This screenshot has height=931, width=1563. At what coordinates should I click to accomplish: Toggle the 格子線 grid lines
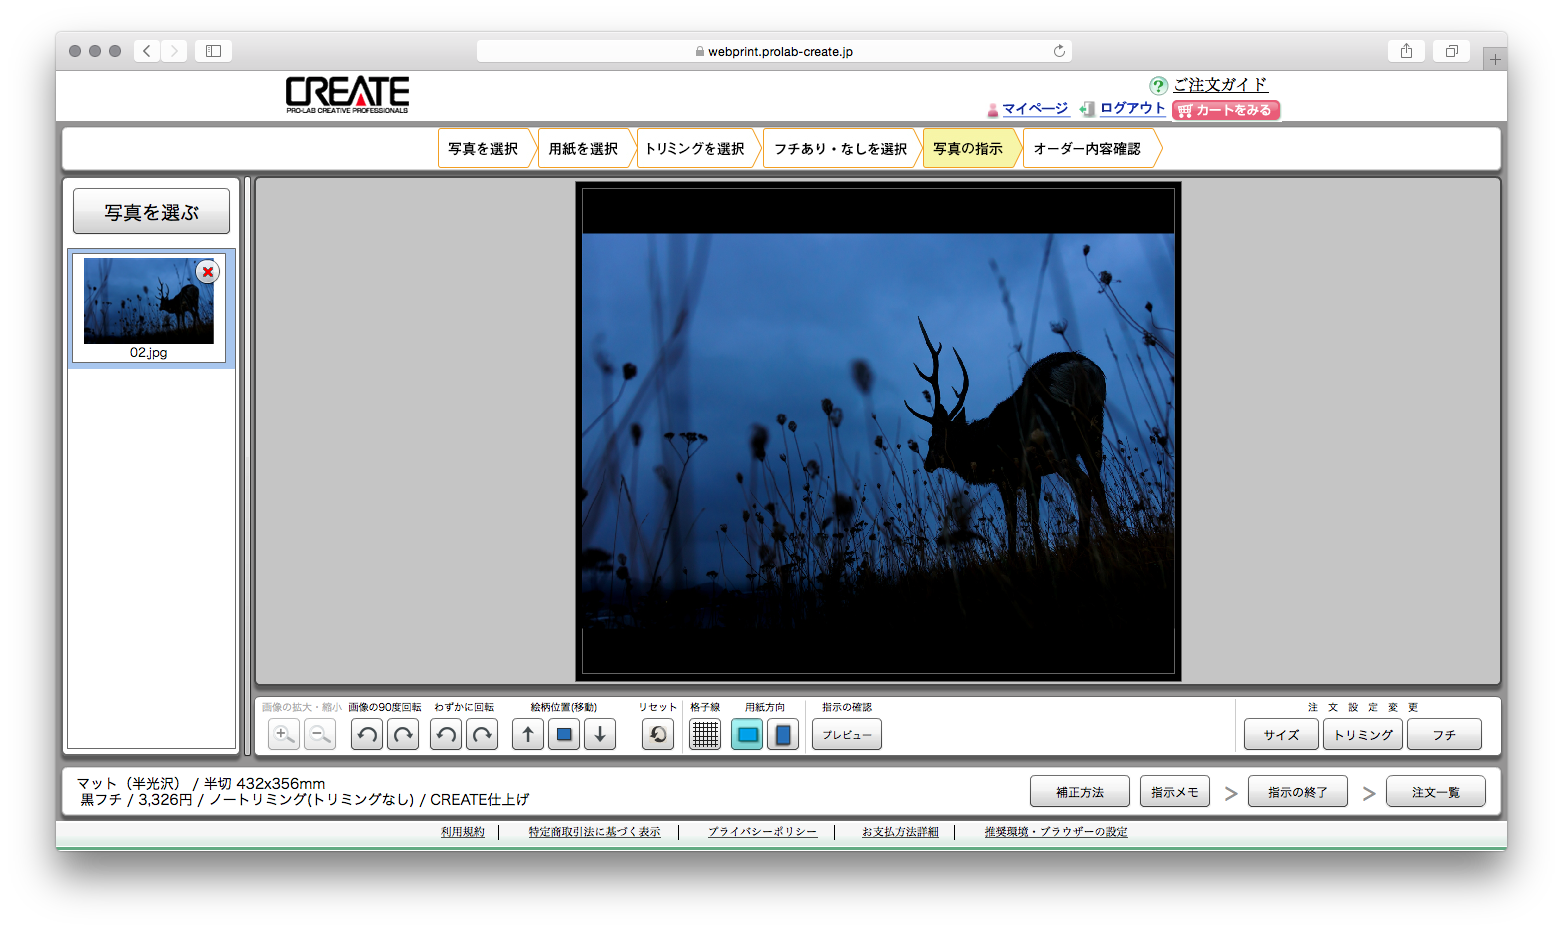[x=705, y=735]
